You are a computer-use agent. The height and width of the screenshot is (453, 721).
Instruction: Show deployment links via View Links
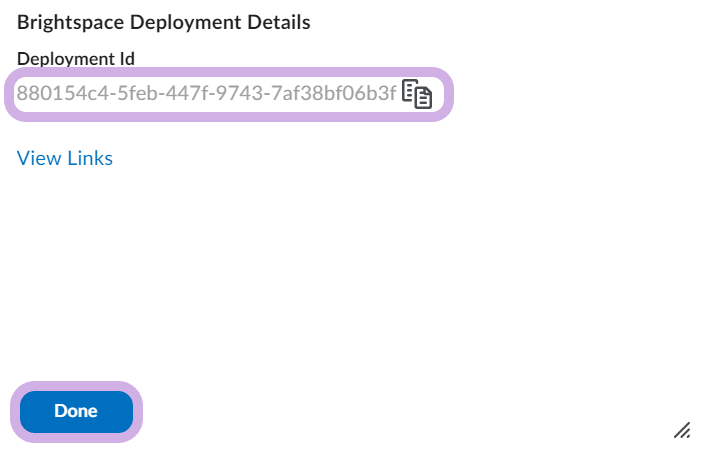coord(65,158)
